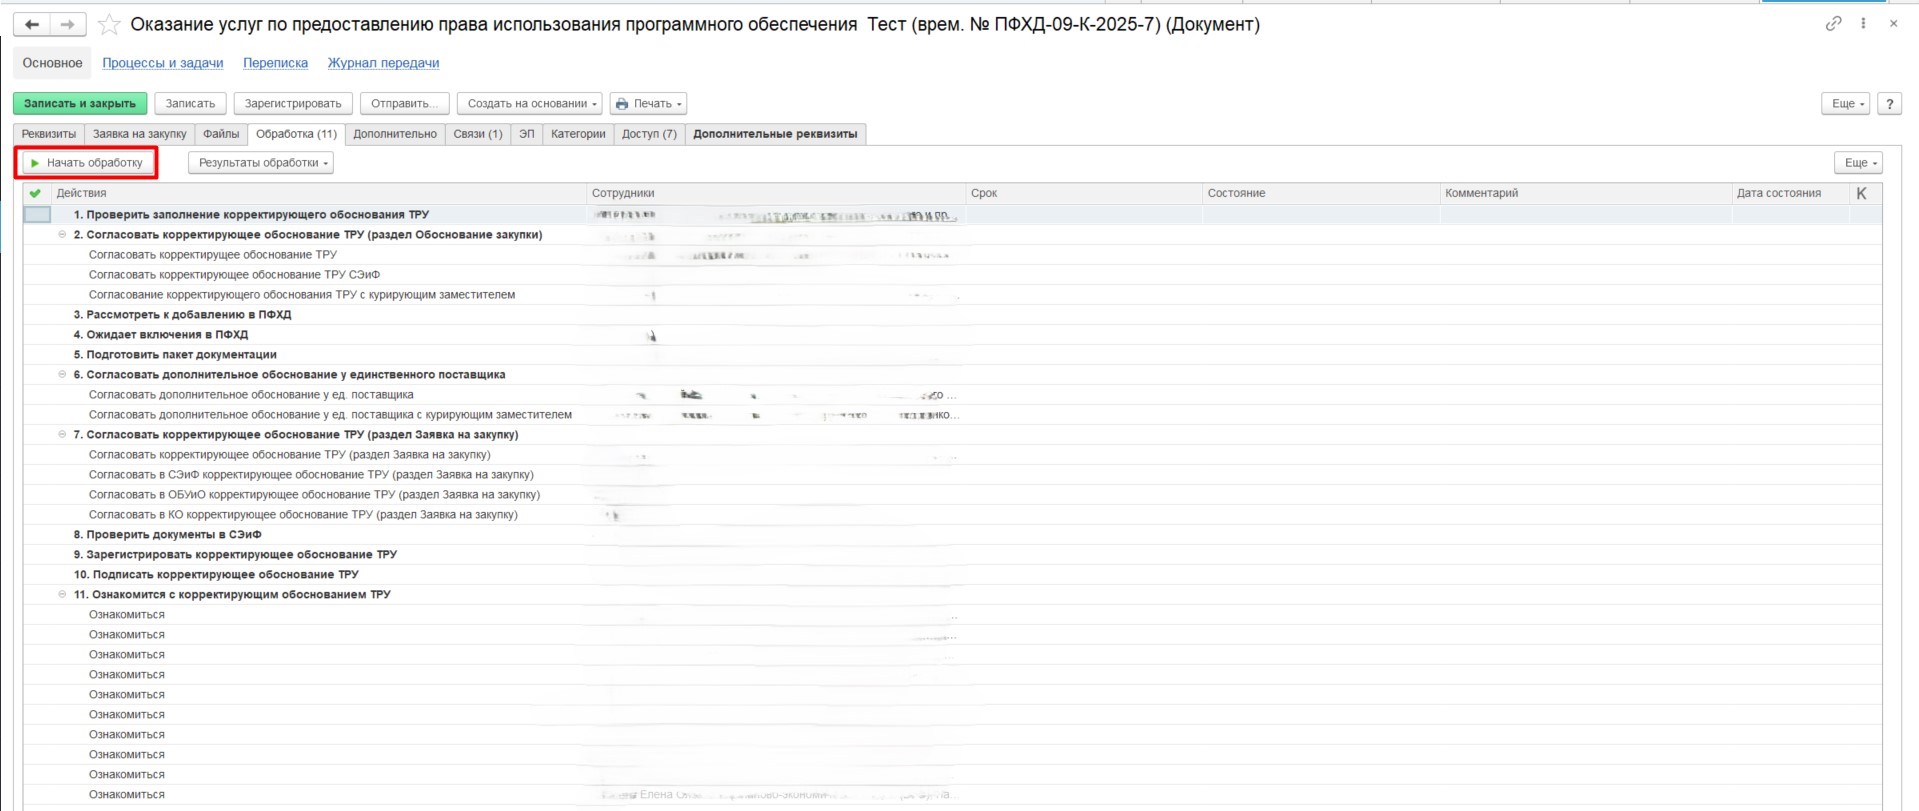Toggle the checkbox in row 1 of the actions list
The height and width of the screenshot is (811, 1919).
click(37, 214)
